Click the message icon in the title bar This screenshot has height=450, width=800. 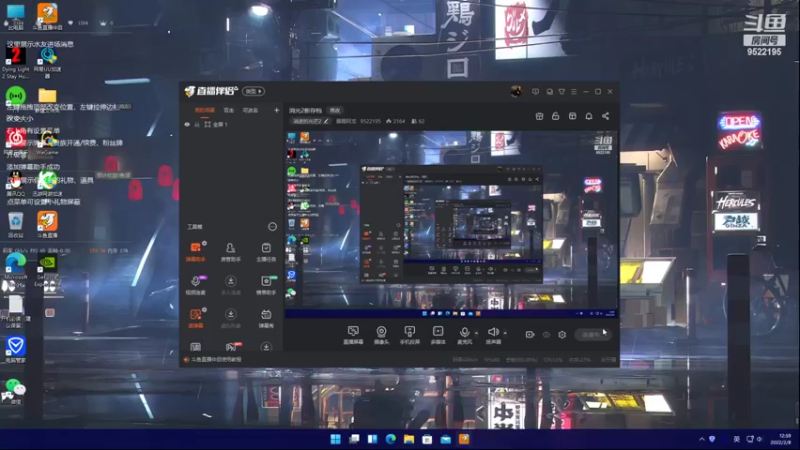click(x=535, y=92)
